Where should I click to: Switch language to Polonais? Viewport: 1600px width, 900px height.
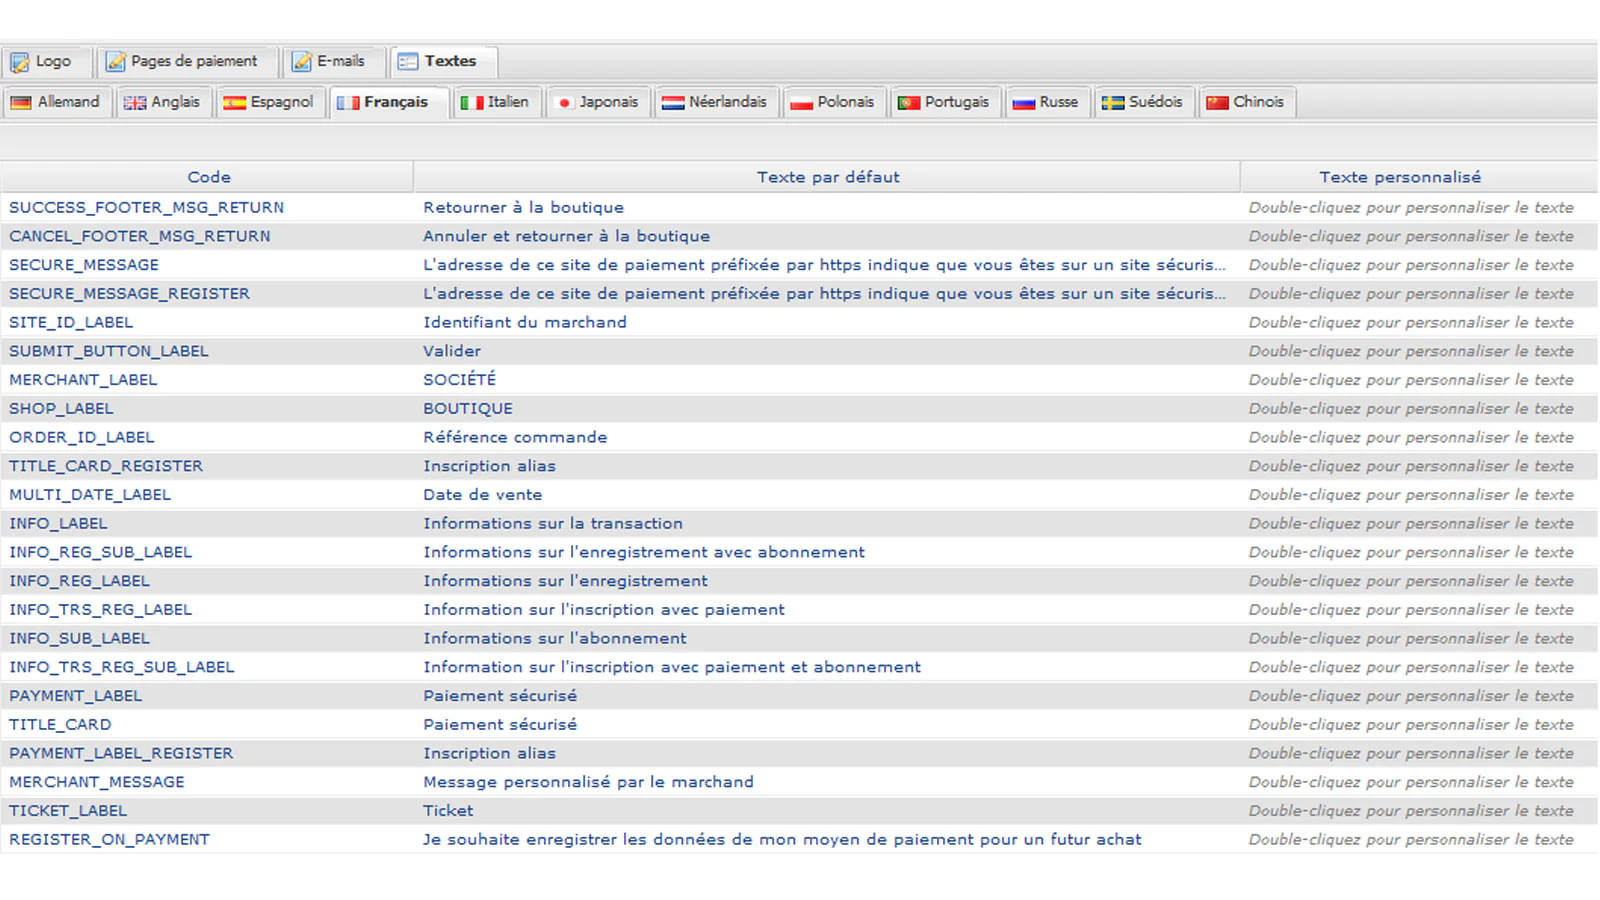point(834,102)
